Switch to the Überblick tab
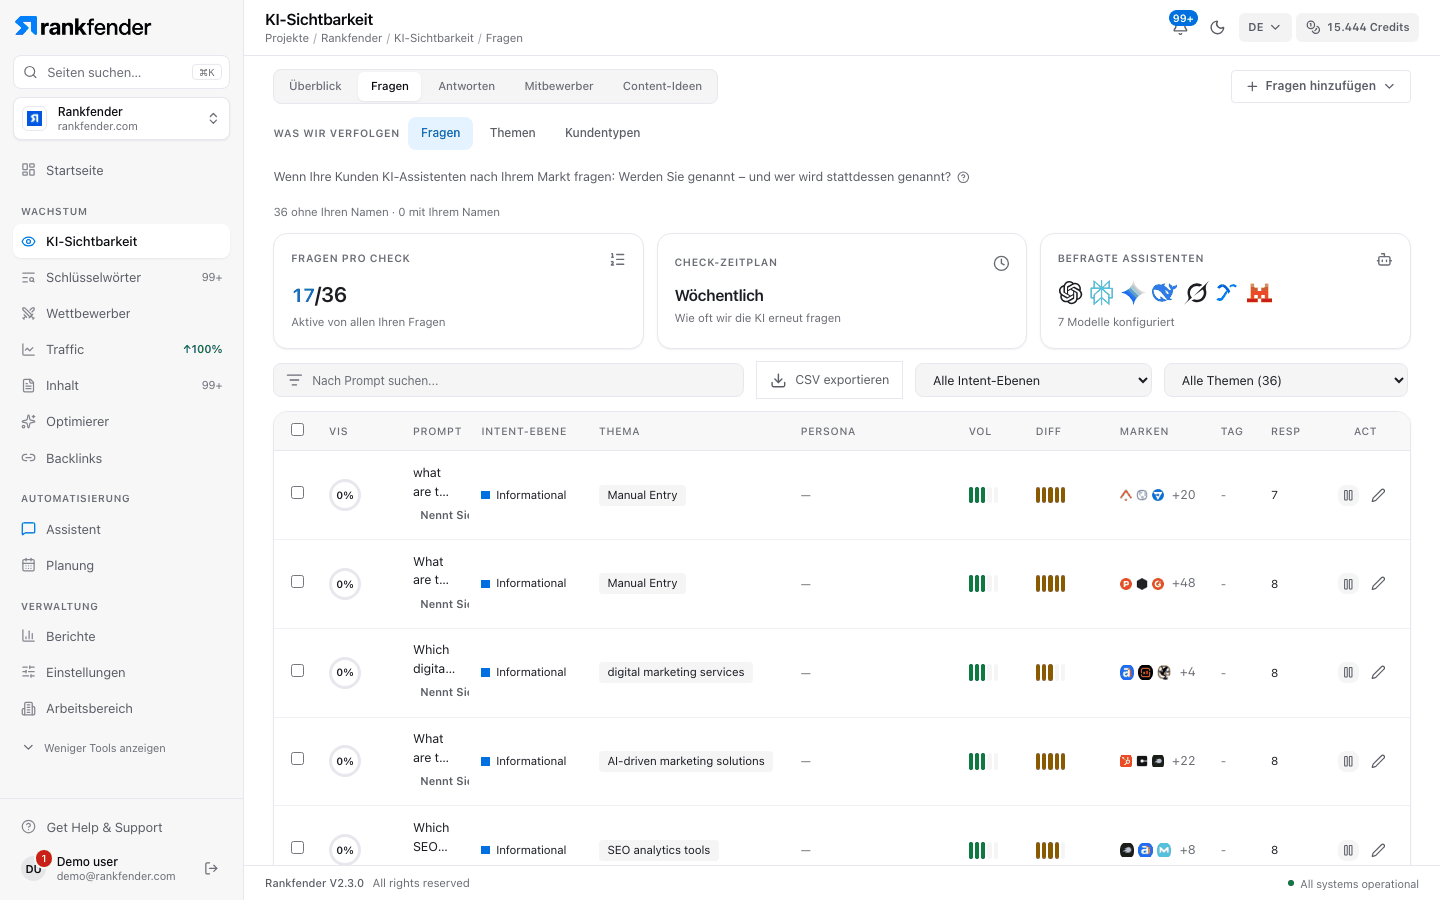This screenshot has width=1440, height=900. 315,86
